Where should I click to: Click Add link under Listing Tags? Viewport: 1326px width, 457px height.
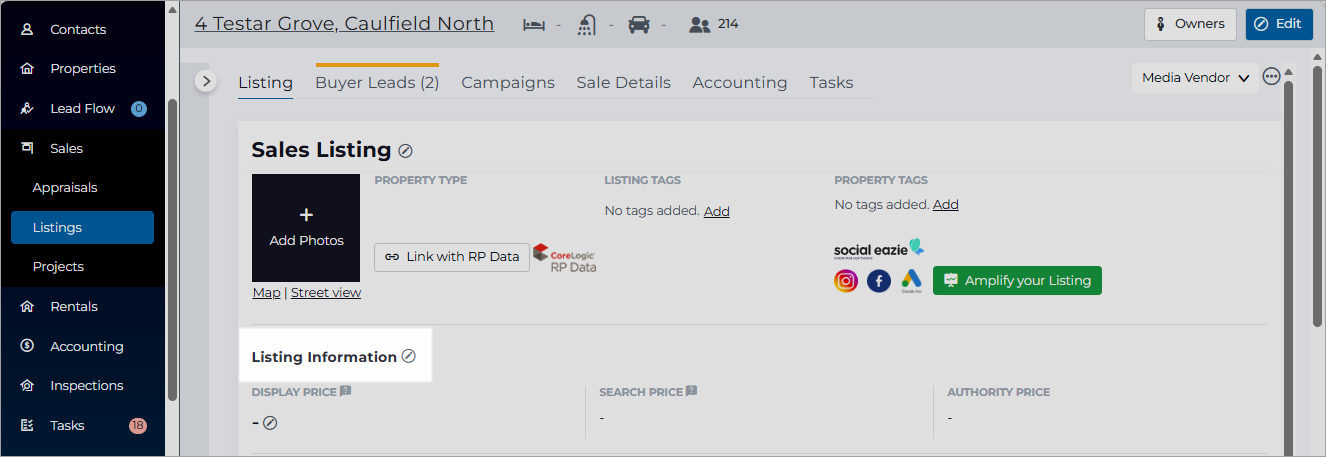pyautogui.click(x=716, y=212)
